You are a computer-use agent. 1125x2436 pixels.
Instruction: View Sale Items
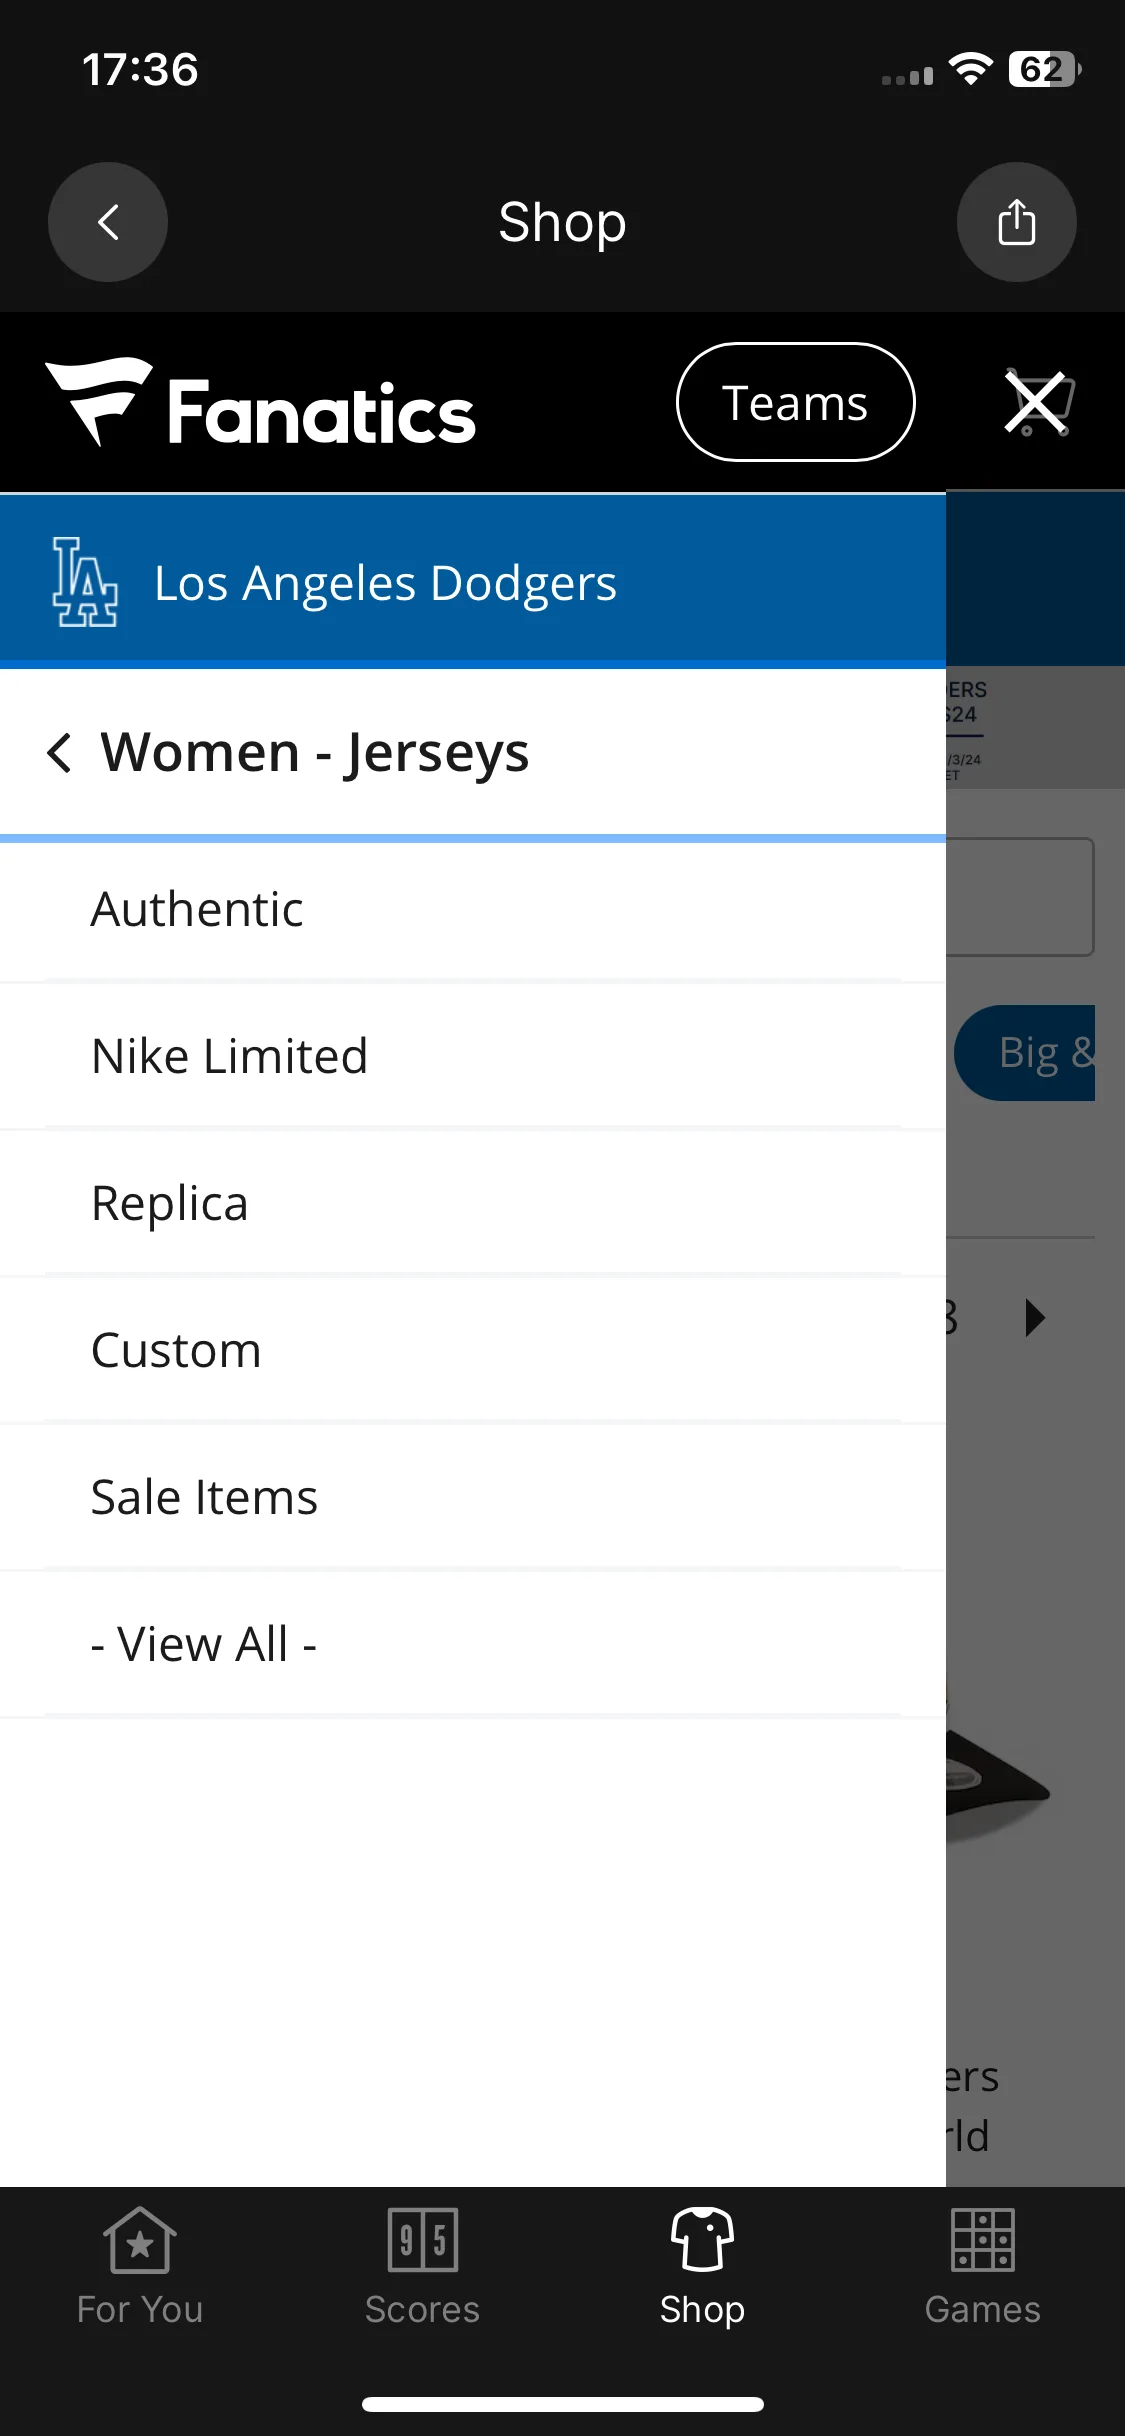tap(473, 1497)
